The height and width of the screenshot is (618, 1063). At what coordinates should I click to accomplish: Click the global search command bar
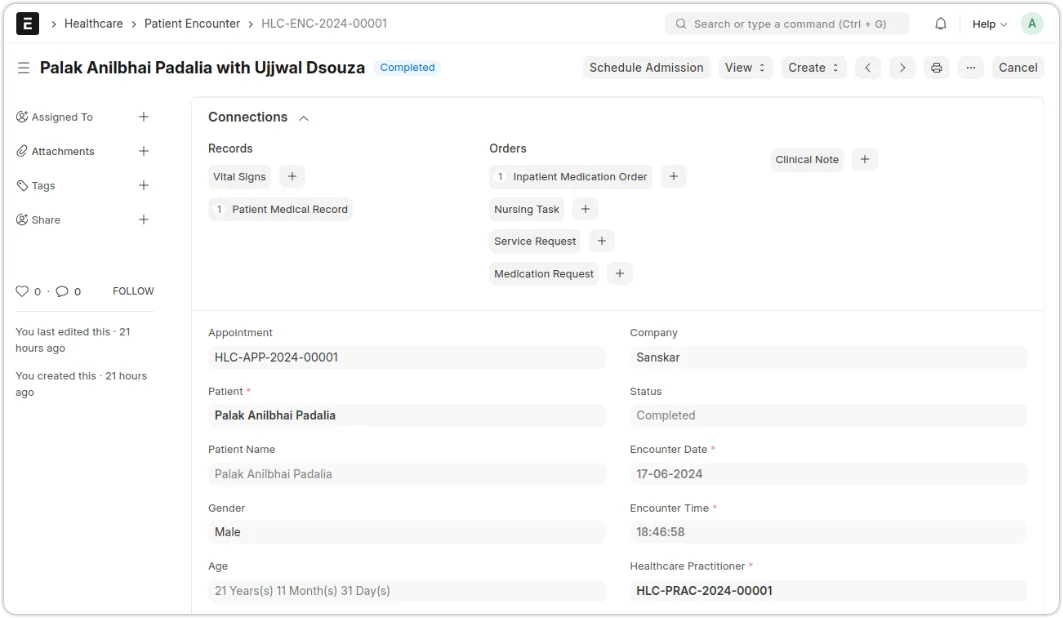790,23
